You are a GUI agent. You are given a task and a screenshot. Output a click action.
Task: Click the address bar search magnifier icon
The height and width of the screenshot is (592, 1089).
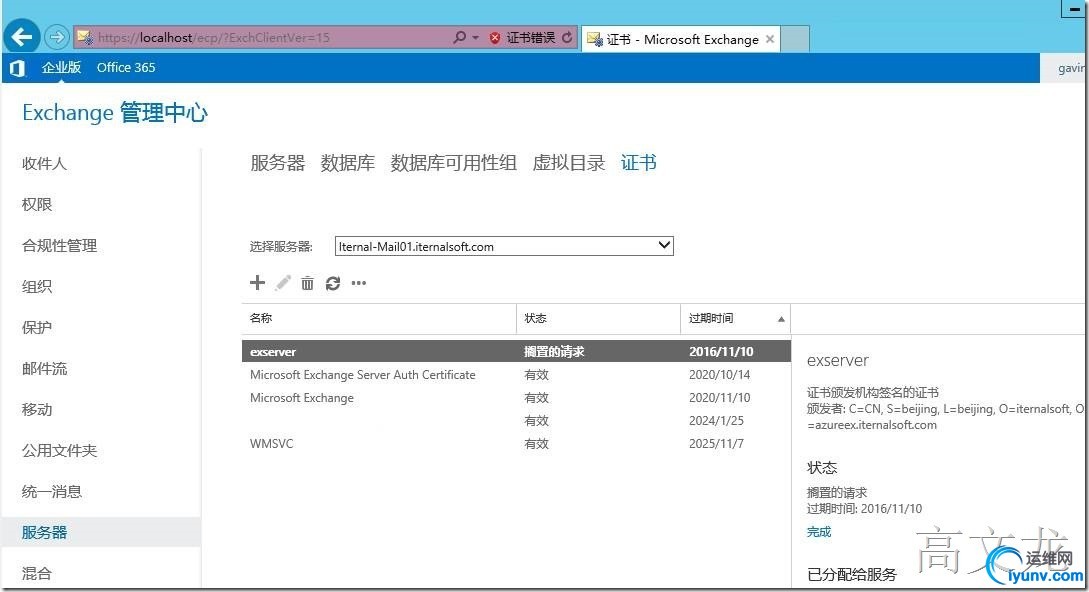click(x=459, y=38)
